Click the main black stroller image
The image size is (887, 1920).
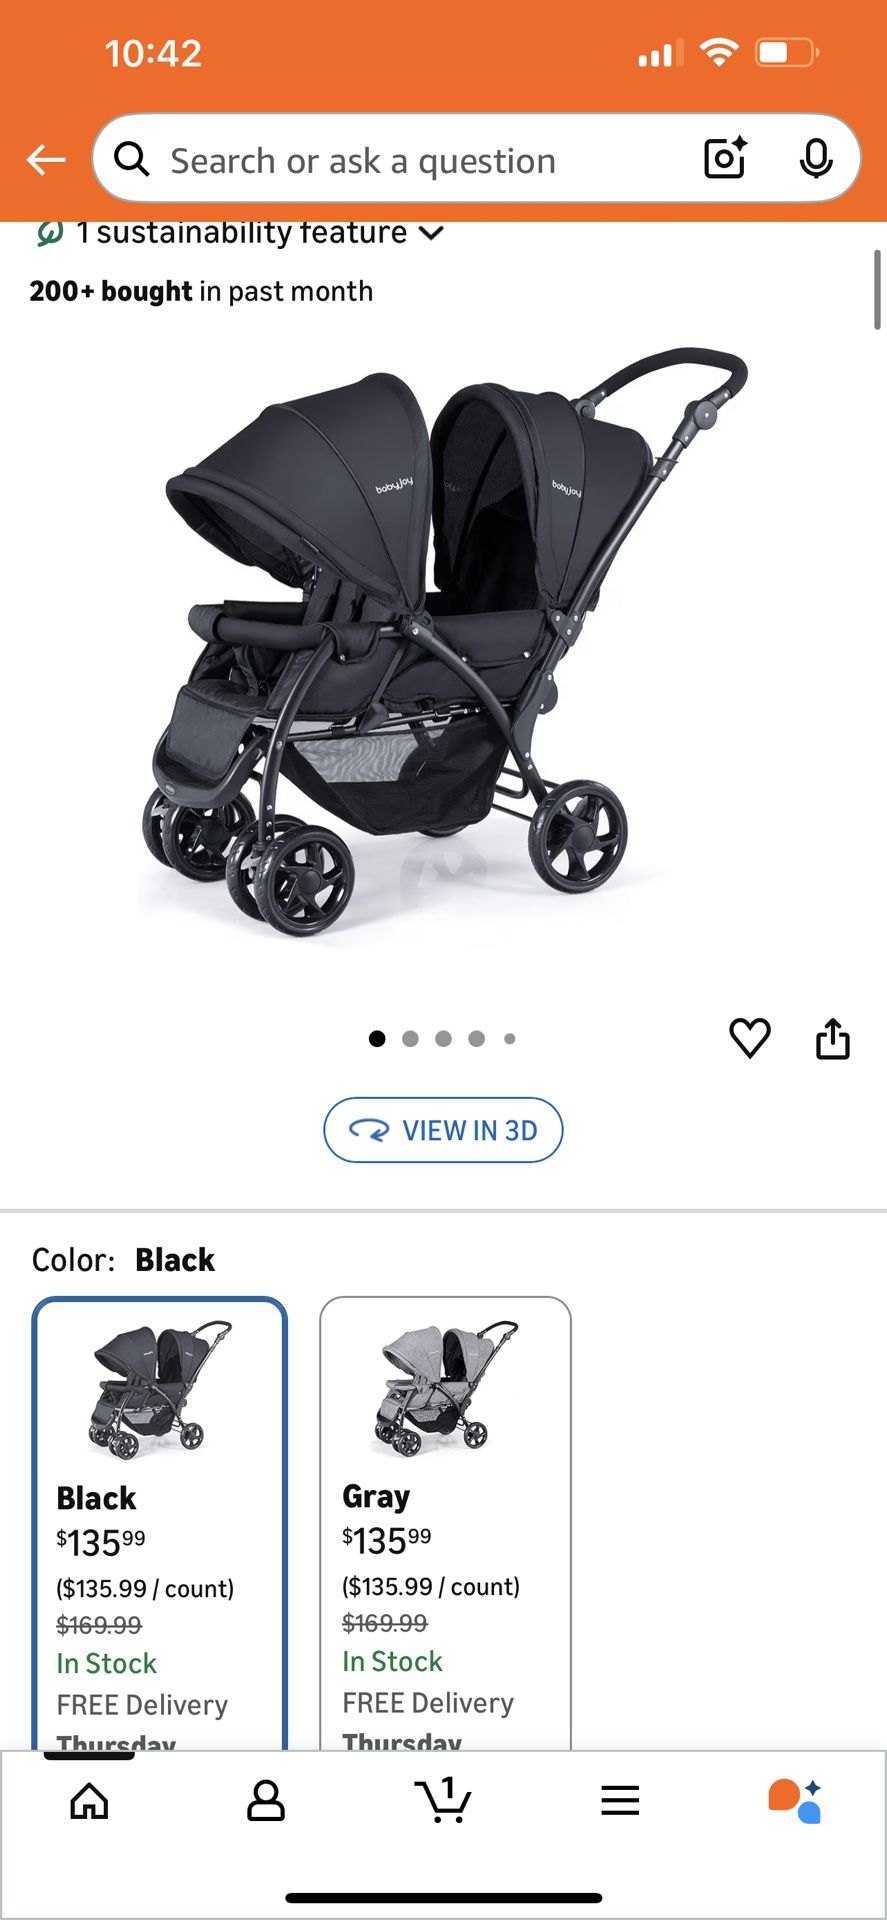[x=443, y=642]
